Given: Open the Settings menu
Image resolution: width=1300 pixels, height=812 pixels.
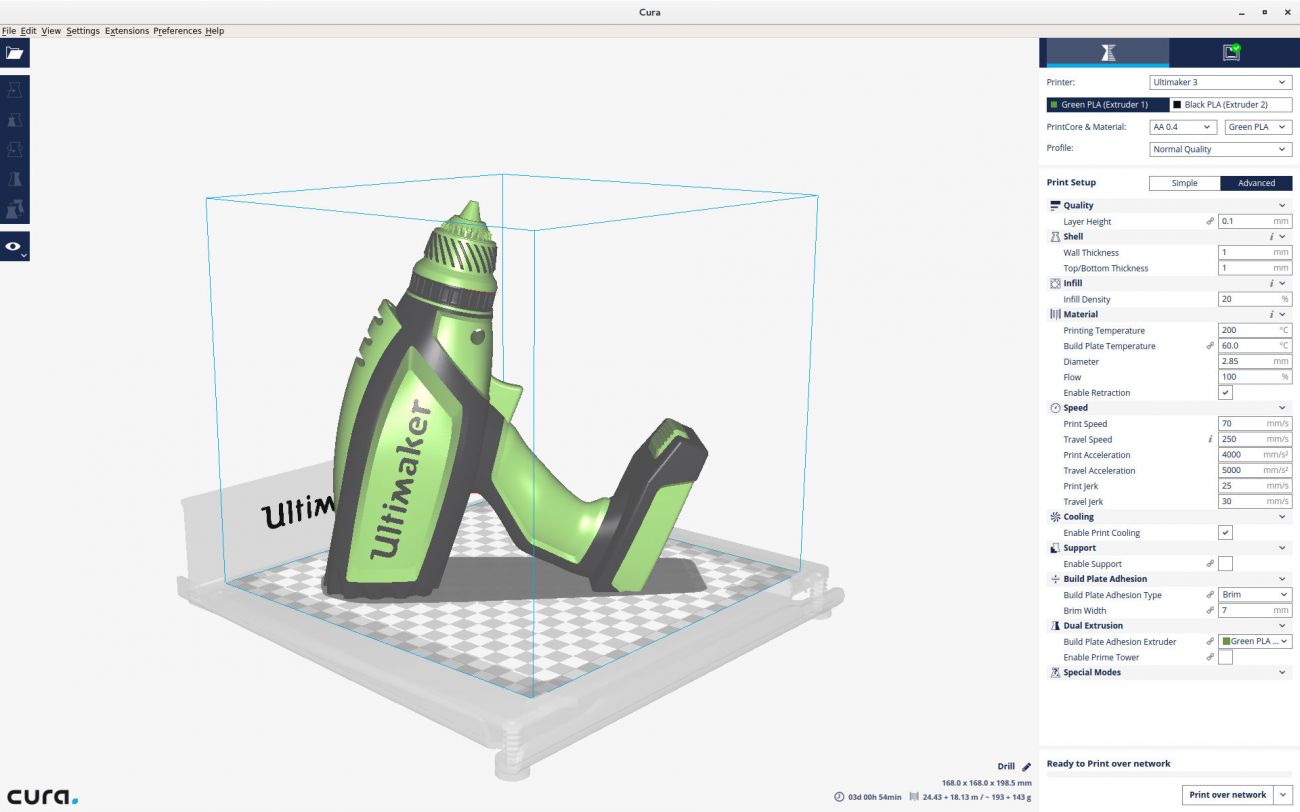Looking at the screenshot, I should click(x=83, y=31).
